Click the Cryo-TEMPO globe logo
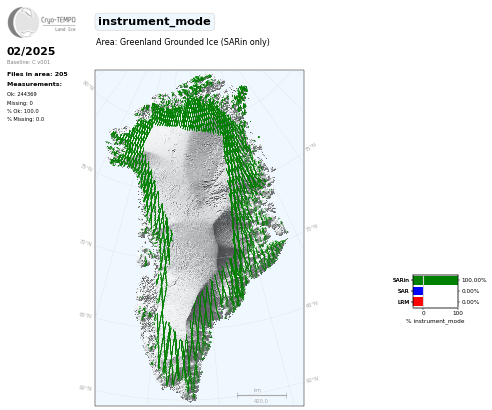The width and height of the screenshot is (492, 410). point(23,22)
